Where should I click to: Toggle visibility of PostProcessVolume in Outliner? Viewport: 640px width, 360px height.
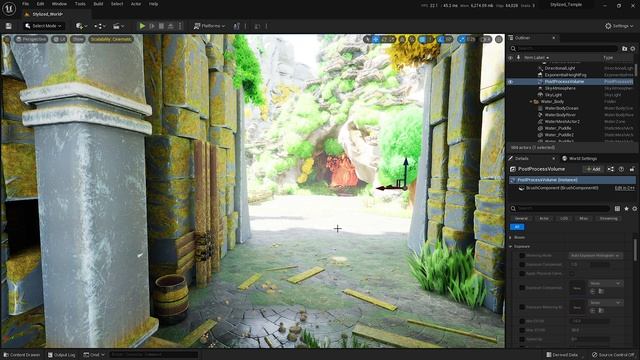tap(511, 82)
